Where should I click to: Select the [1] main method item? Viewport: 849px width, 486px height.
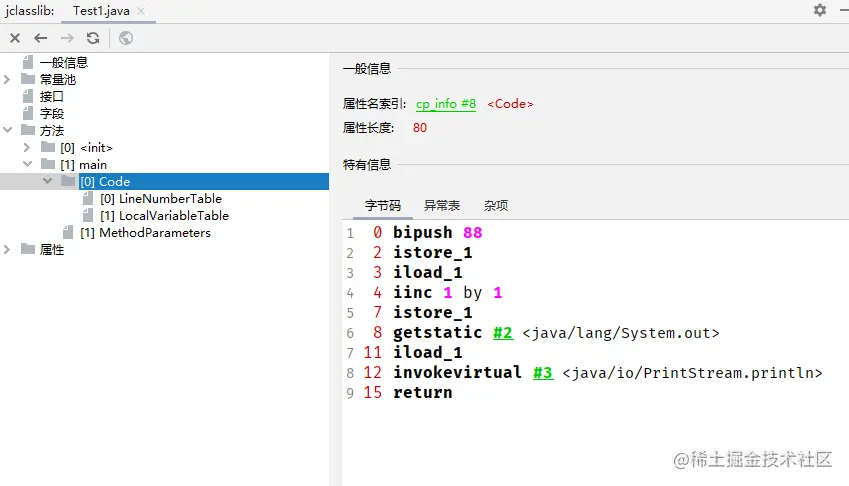(x=83, y=165)
